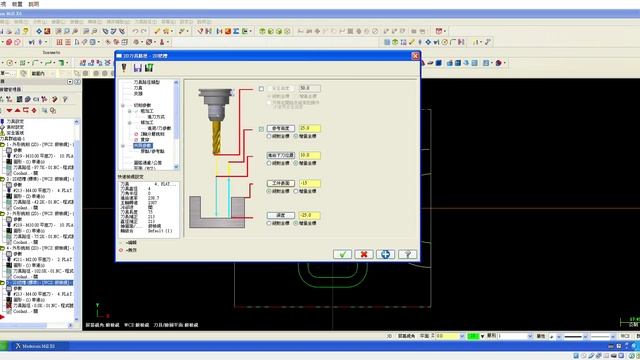Select absolute coordinate radio under 工件表面
640x360 pixels.
[x=269, y=191]
